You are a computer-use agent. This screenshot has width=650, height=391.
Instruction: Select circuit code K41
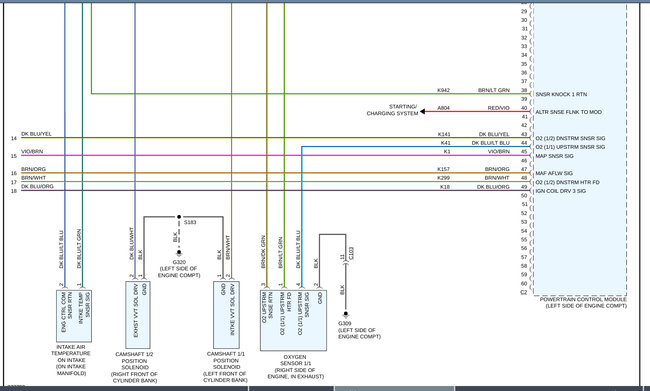445,143
